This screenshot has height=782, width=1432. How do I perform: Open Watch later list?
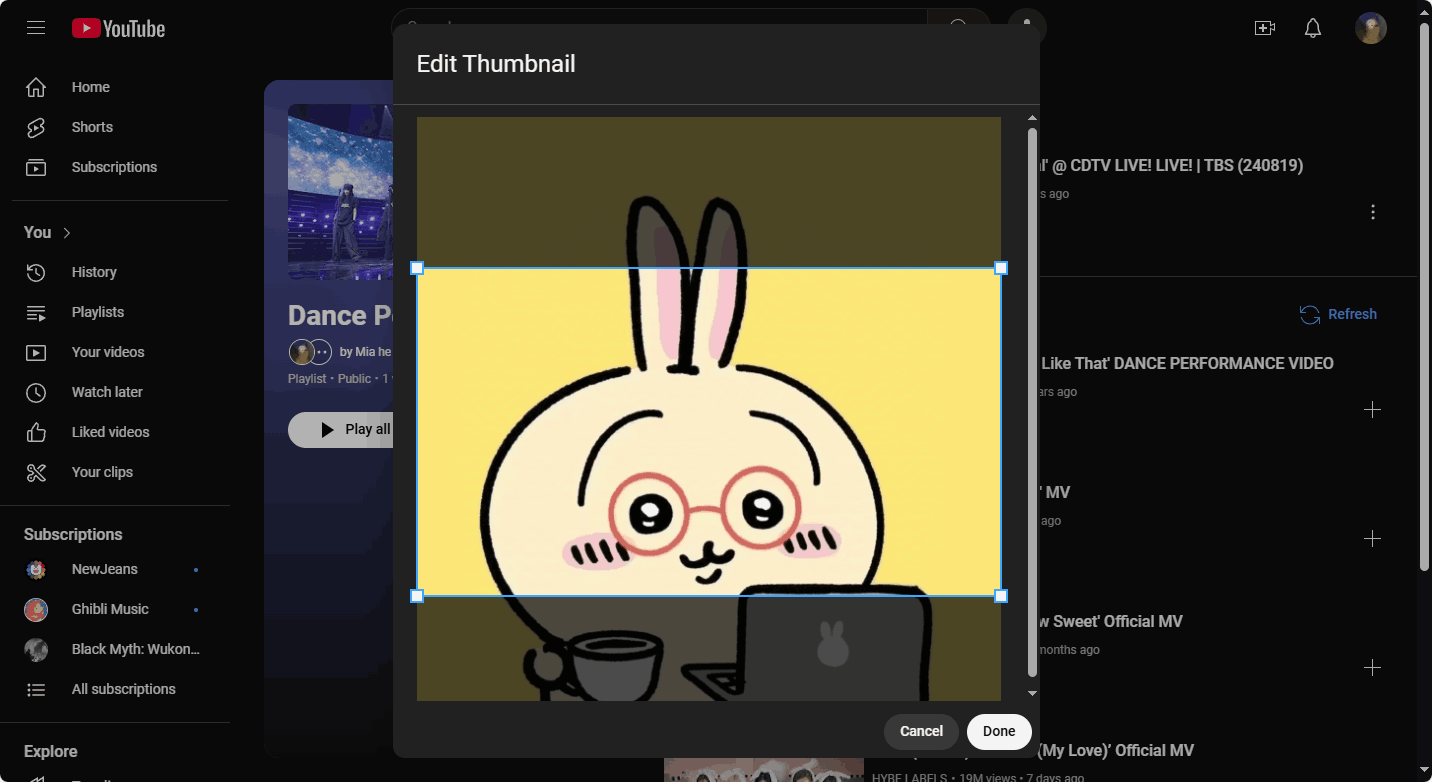point(120,392)
